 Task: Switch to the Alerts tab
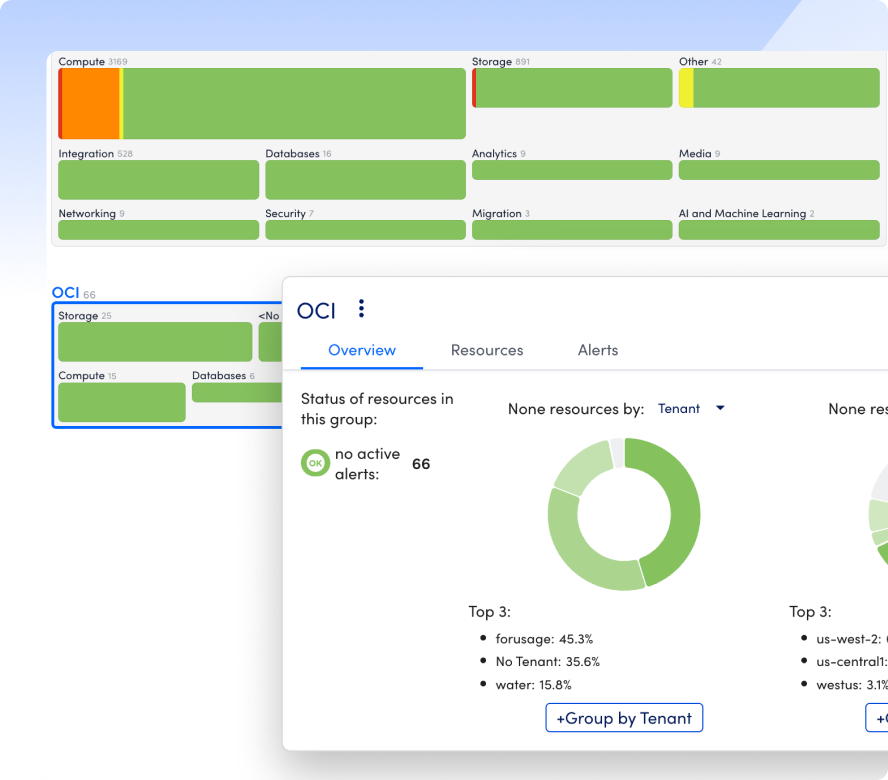pyautogui.click(x=598, y=350)
